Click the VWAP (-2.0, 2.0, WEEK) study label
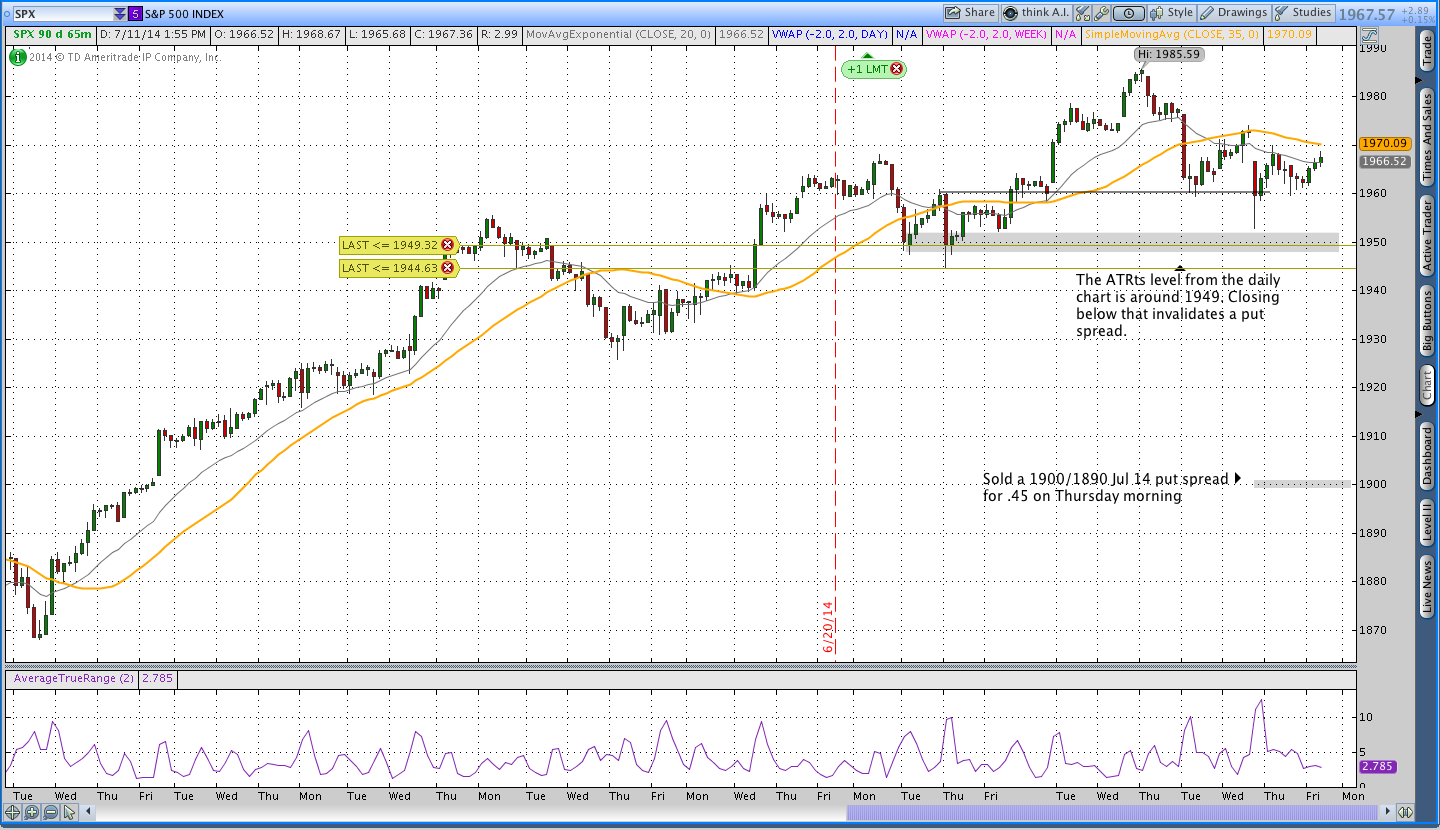 (x=988, y=34)
